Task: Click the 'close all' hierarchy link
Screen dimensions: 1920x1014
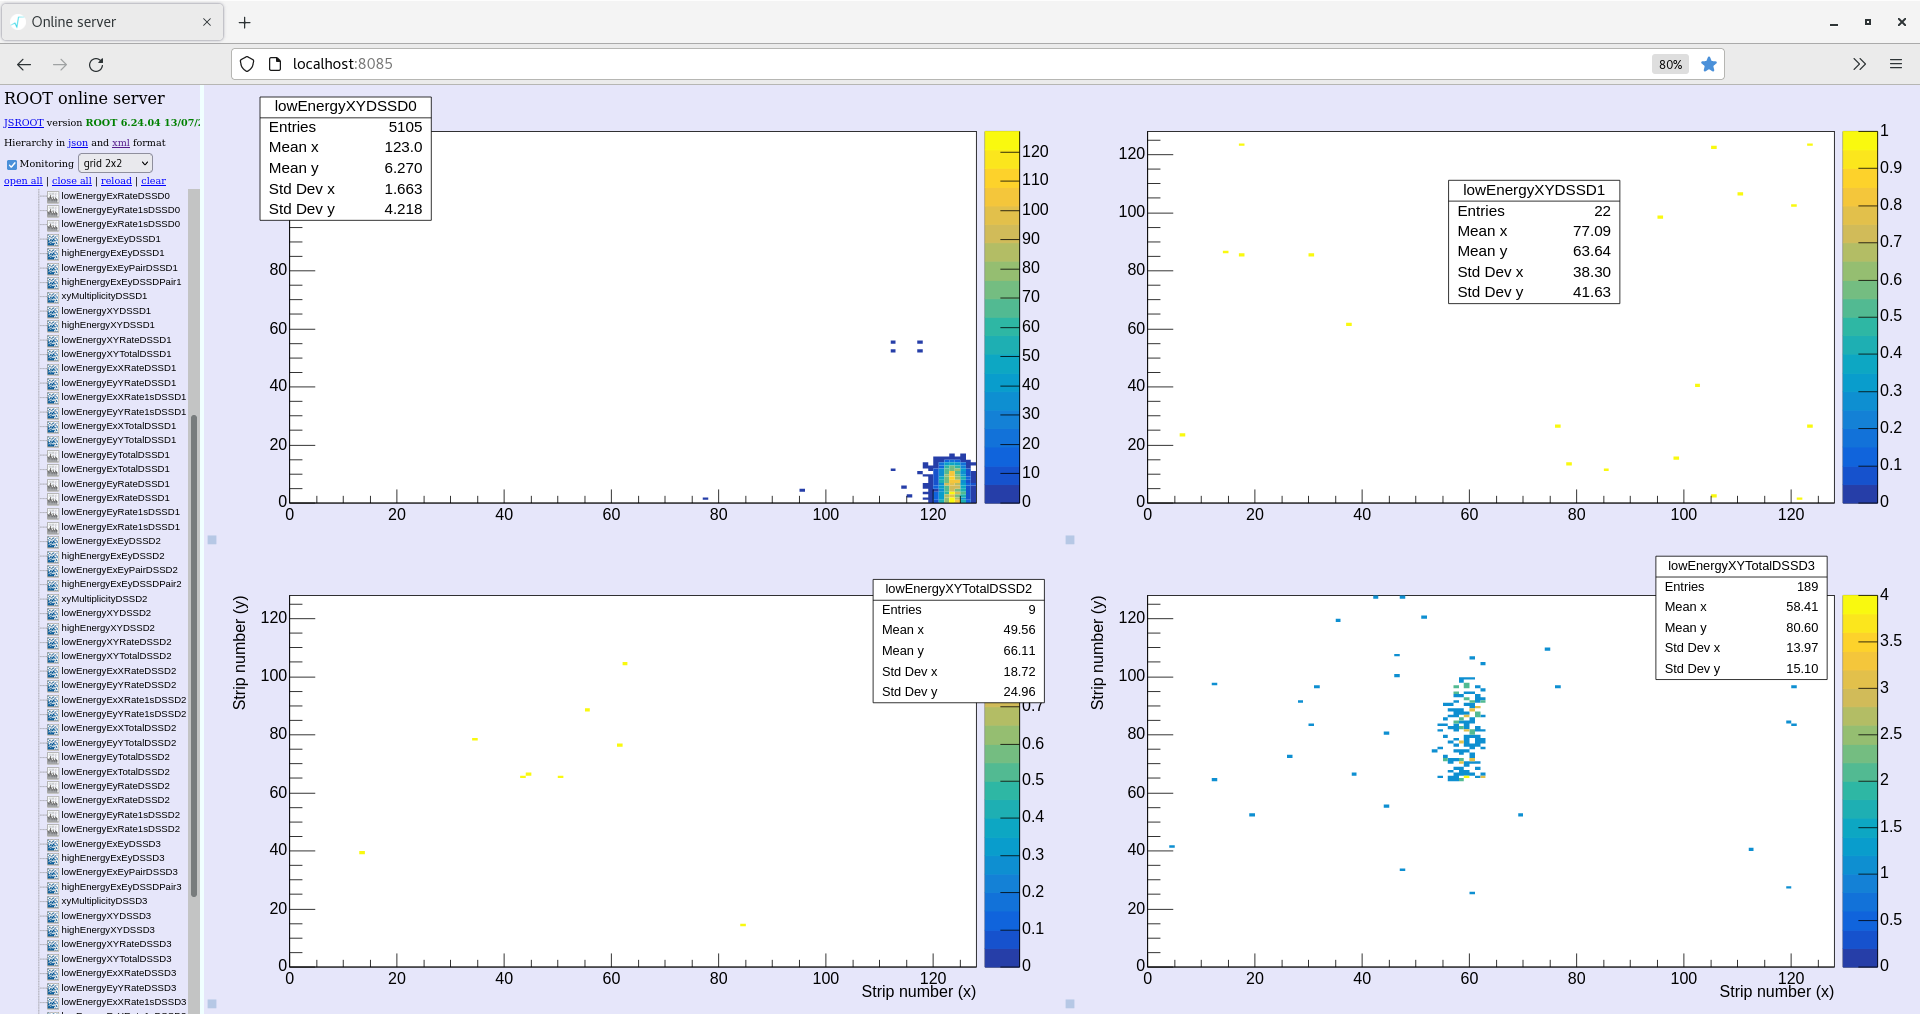Action: click(x=71, y=181)
